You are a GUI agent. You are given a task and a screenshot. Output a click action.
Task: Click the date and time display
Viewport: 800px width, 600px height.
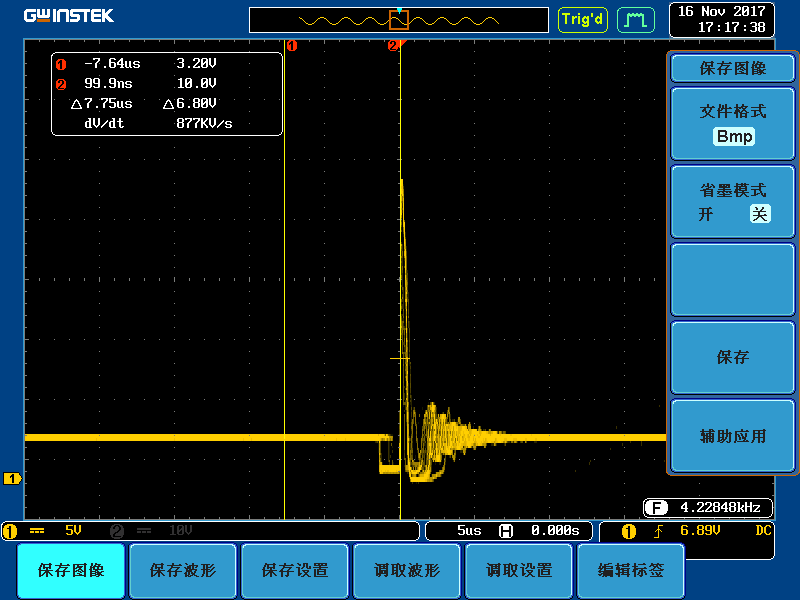(722, 19)
